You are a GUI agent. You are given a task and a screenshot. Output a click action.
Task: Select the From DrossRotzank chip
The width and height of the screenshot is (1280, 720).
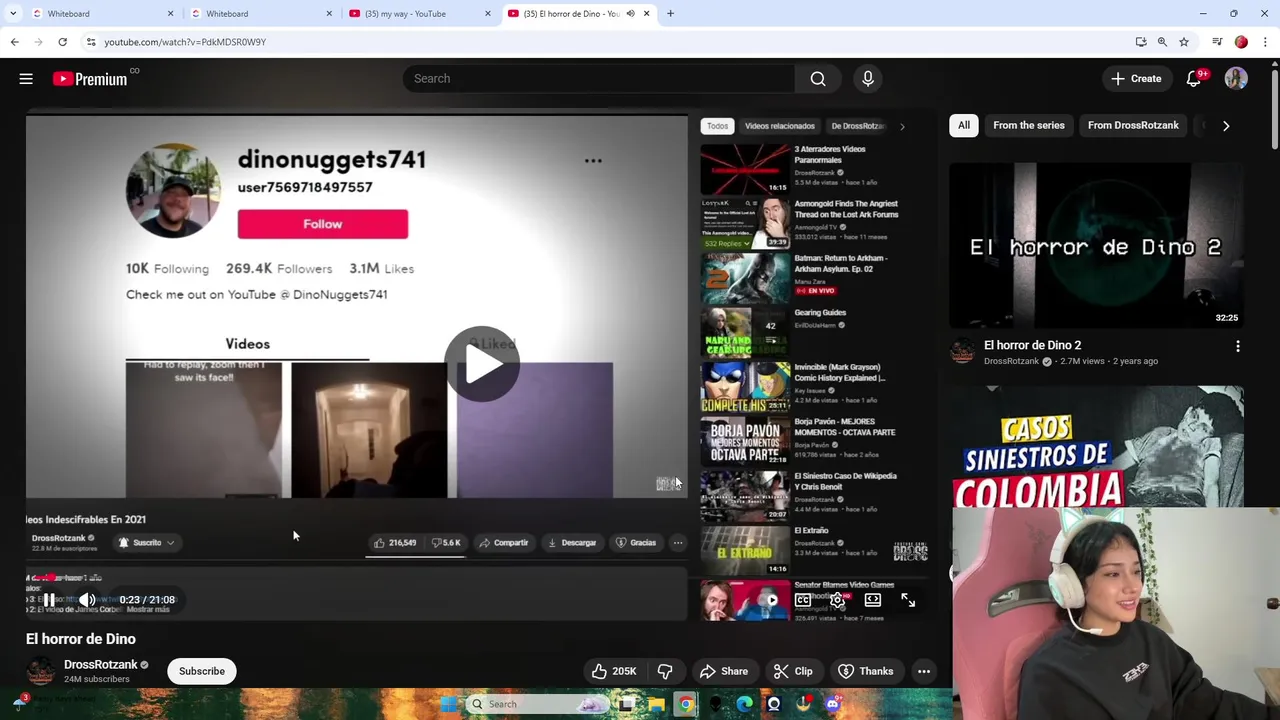[x=1133, y=125]
